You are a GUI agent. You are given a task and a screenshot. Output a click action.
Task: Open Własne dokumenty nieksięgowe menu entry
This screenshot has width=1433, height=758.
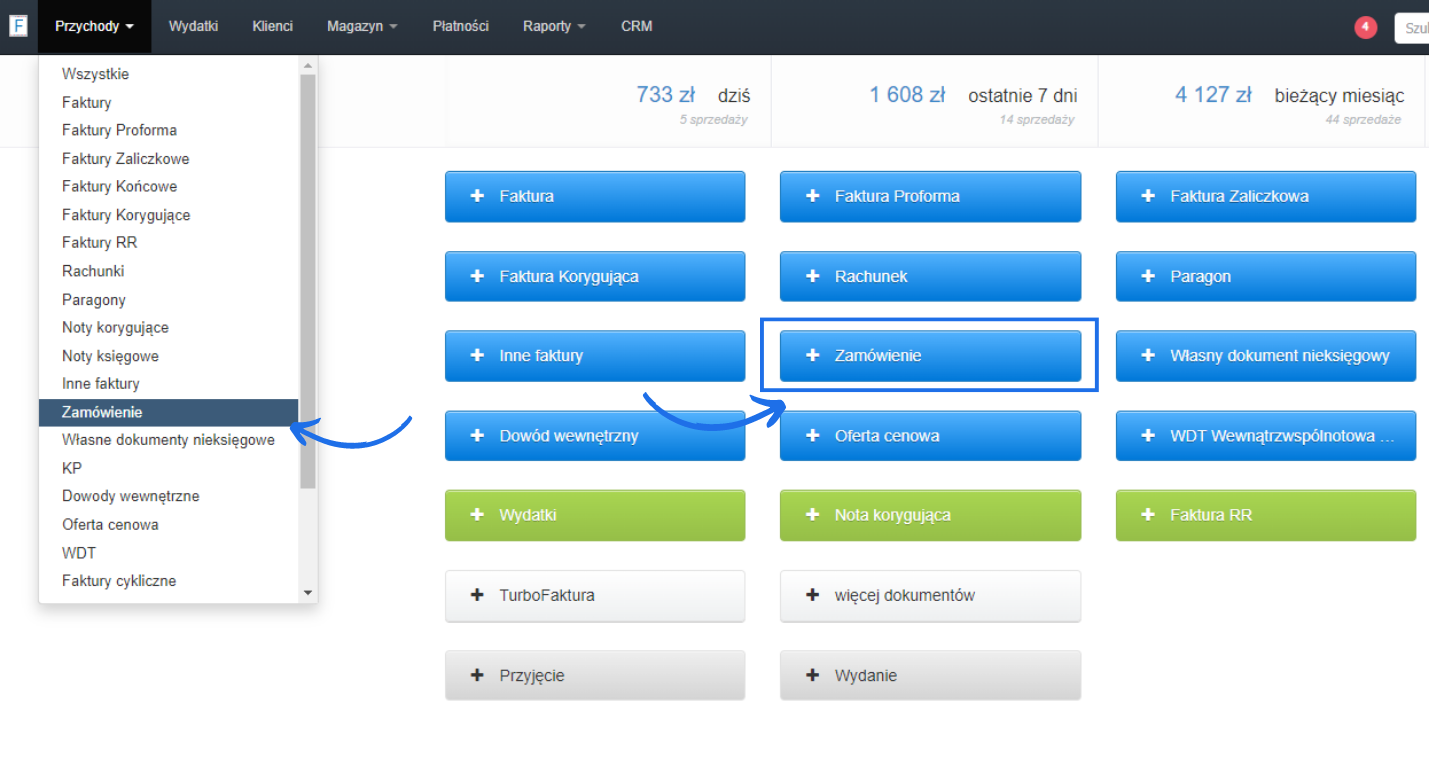click(x=169, y=440)
